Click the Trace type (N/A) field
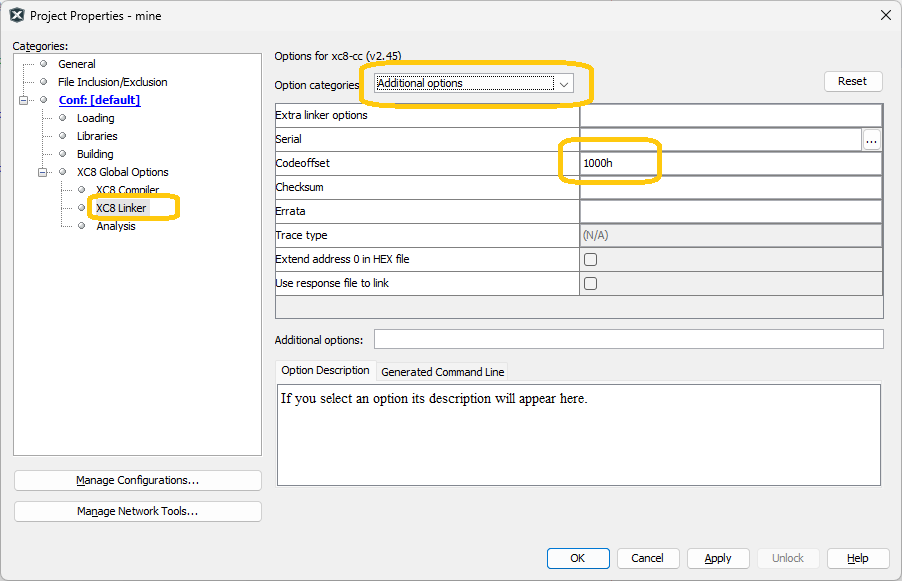This screenshot has width=902, height=581. 731,235
